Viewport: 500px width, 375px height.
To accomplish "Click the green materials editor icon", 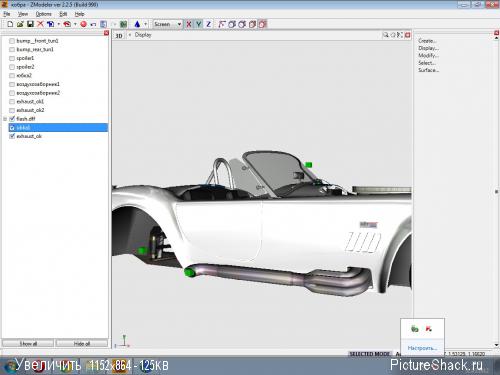I will 124,24.
